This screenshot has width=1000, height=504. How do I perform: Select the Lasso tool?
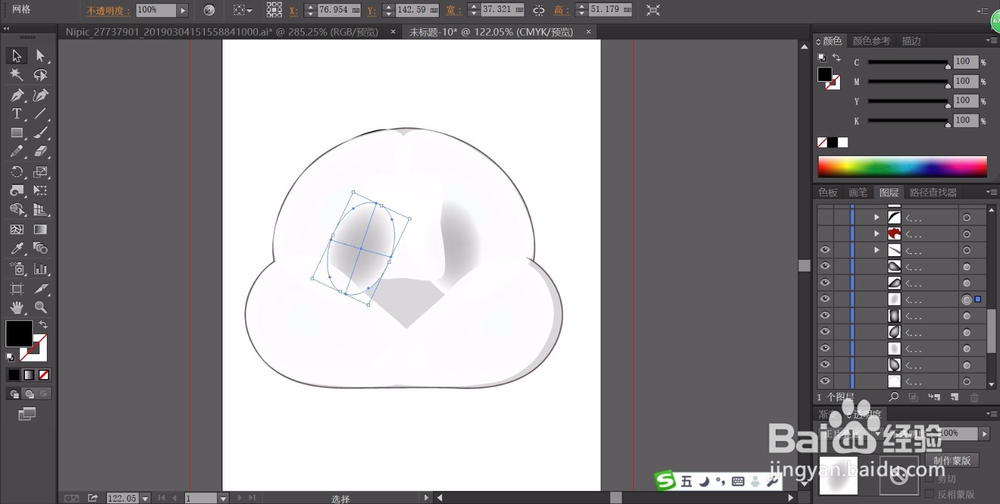coord(41,75)
